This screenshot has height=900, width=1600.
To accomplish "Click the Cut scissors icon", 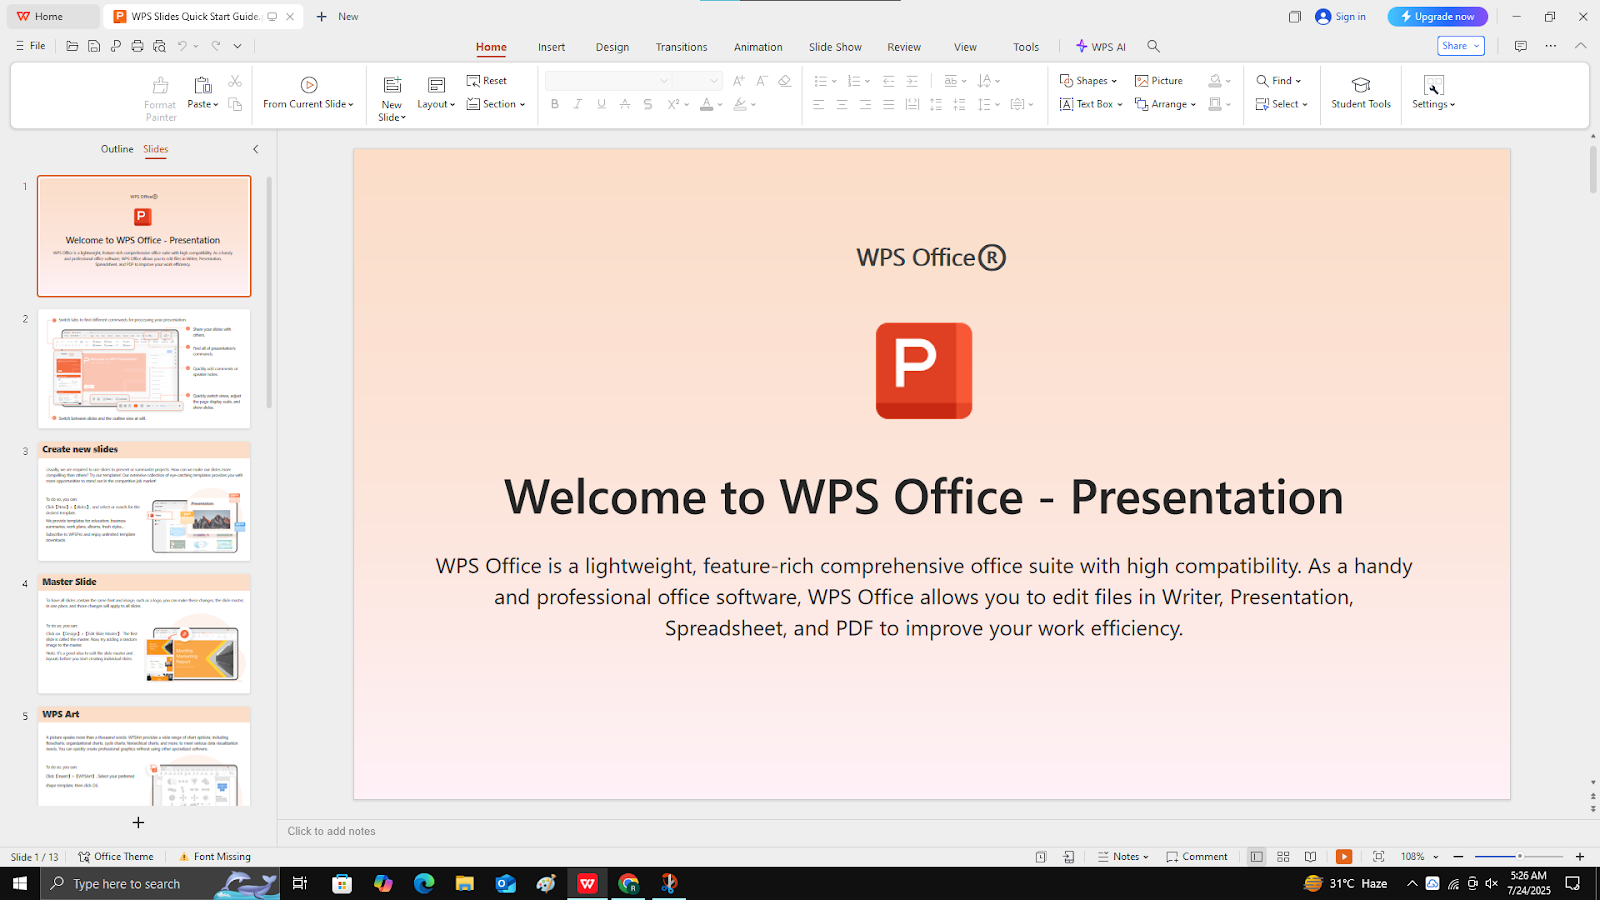I will click(235, 81).
